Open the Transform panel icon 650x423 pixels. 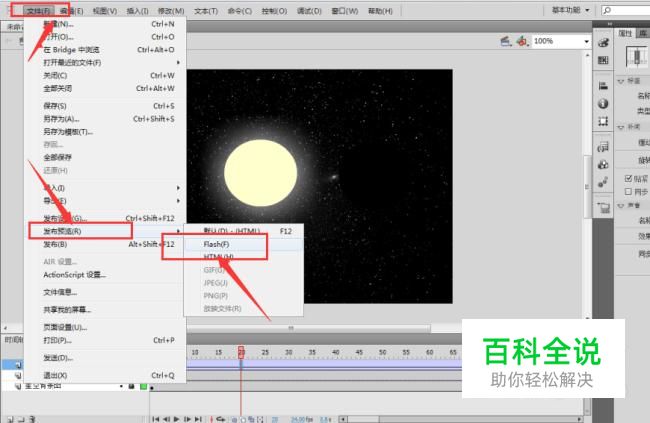pyautogui.click(x=603, y=121)
